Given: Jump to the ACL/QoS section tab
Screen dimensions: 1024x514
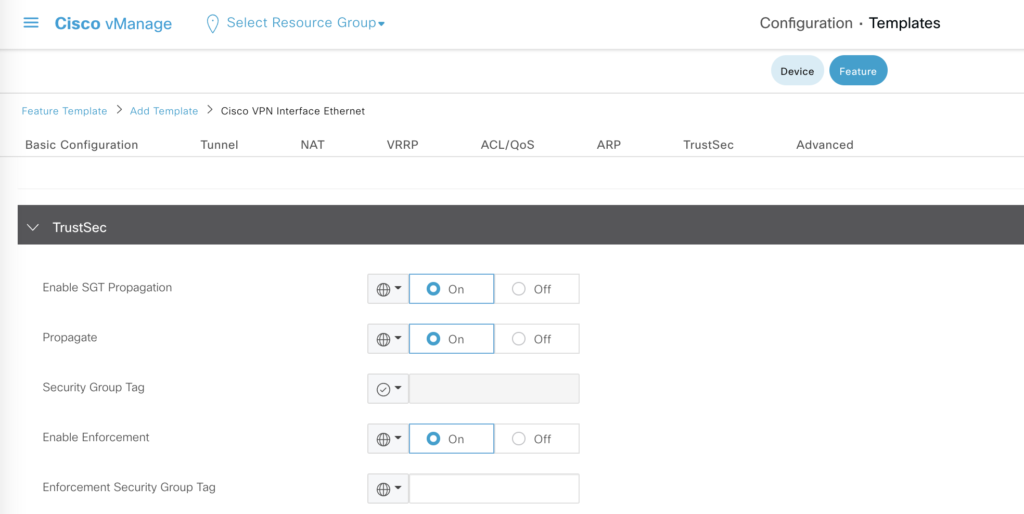Looking at the screenshot, I should pos(507,145).
